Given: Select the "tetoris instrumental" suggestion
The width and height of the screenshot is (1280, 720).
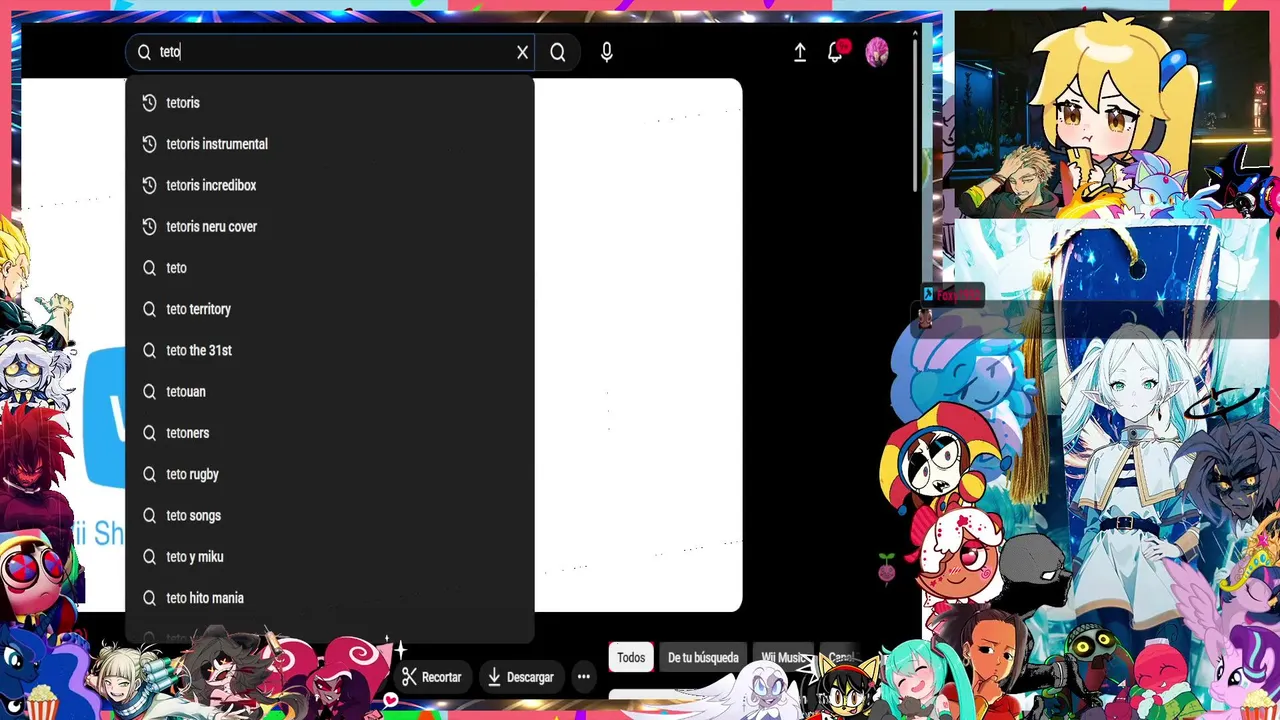Looking at the screenshot, I should [x=330, y=144].
